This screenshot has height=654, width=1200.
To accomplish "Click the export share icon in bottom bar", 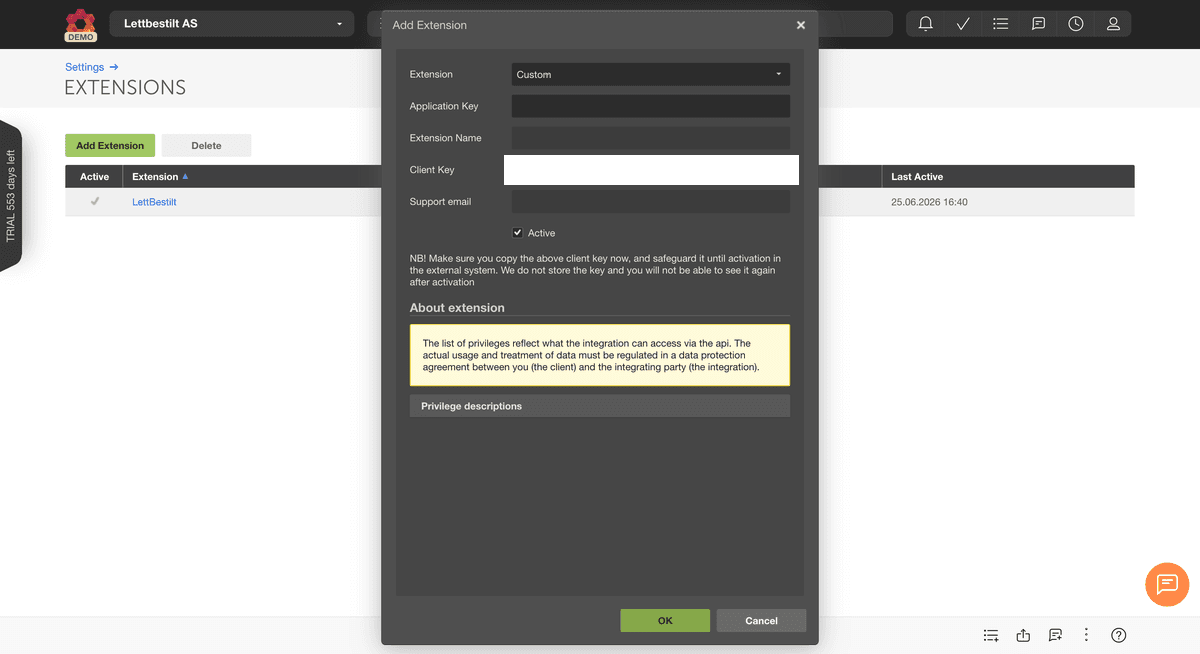I will (x=1023, y=635).
